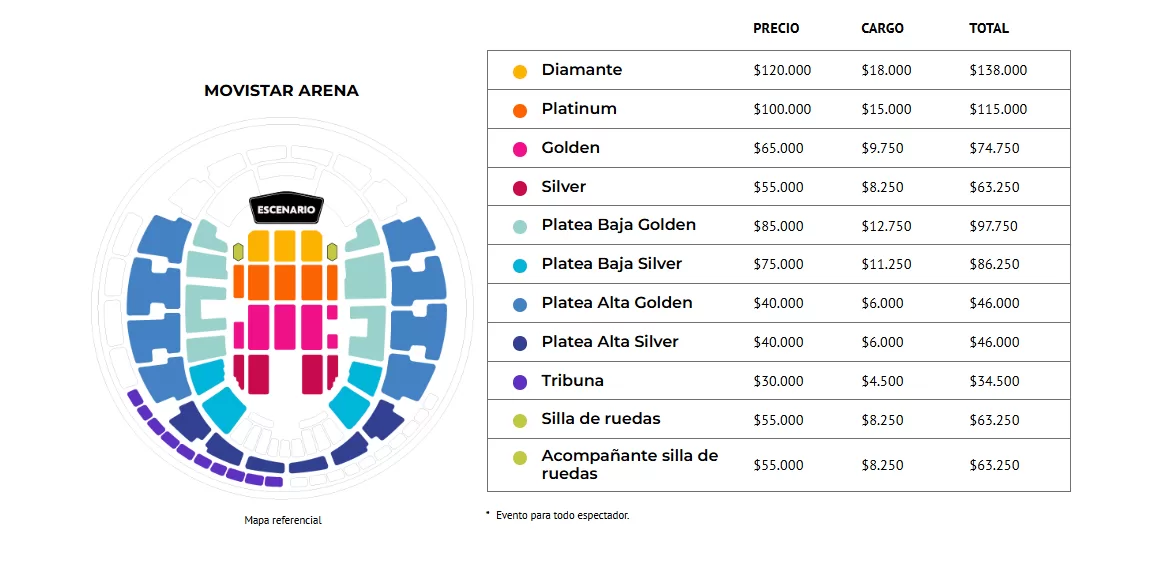Click the Platea Alta Golden legend dot
Screen dimensions: 1160x565
520,305
